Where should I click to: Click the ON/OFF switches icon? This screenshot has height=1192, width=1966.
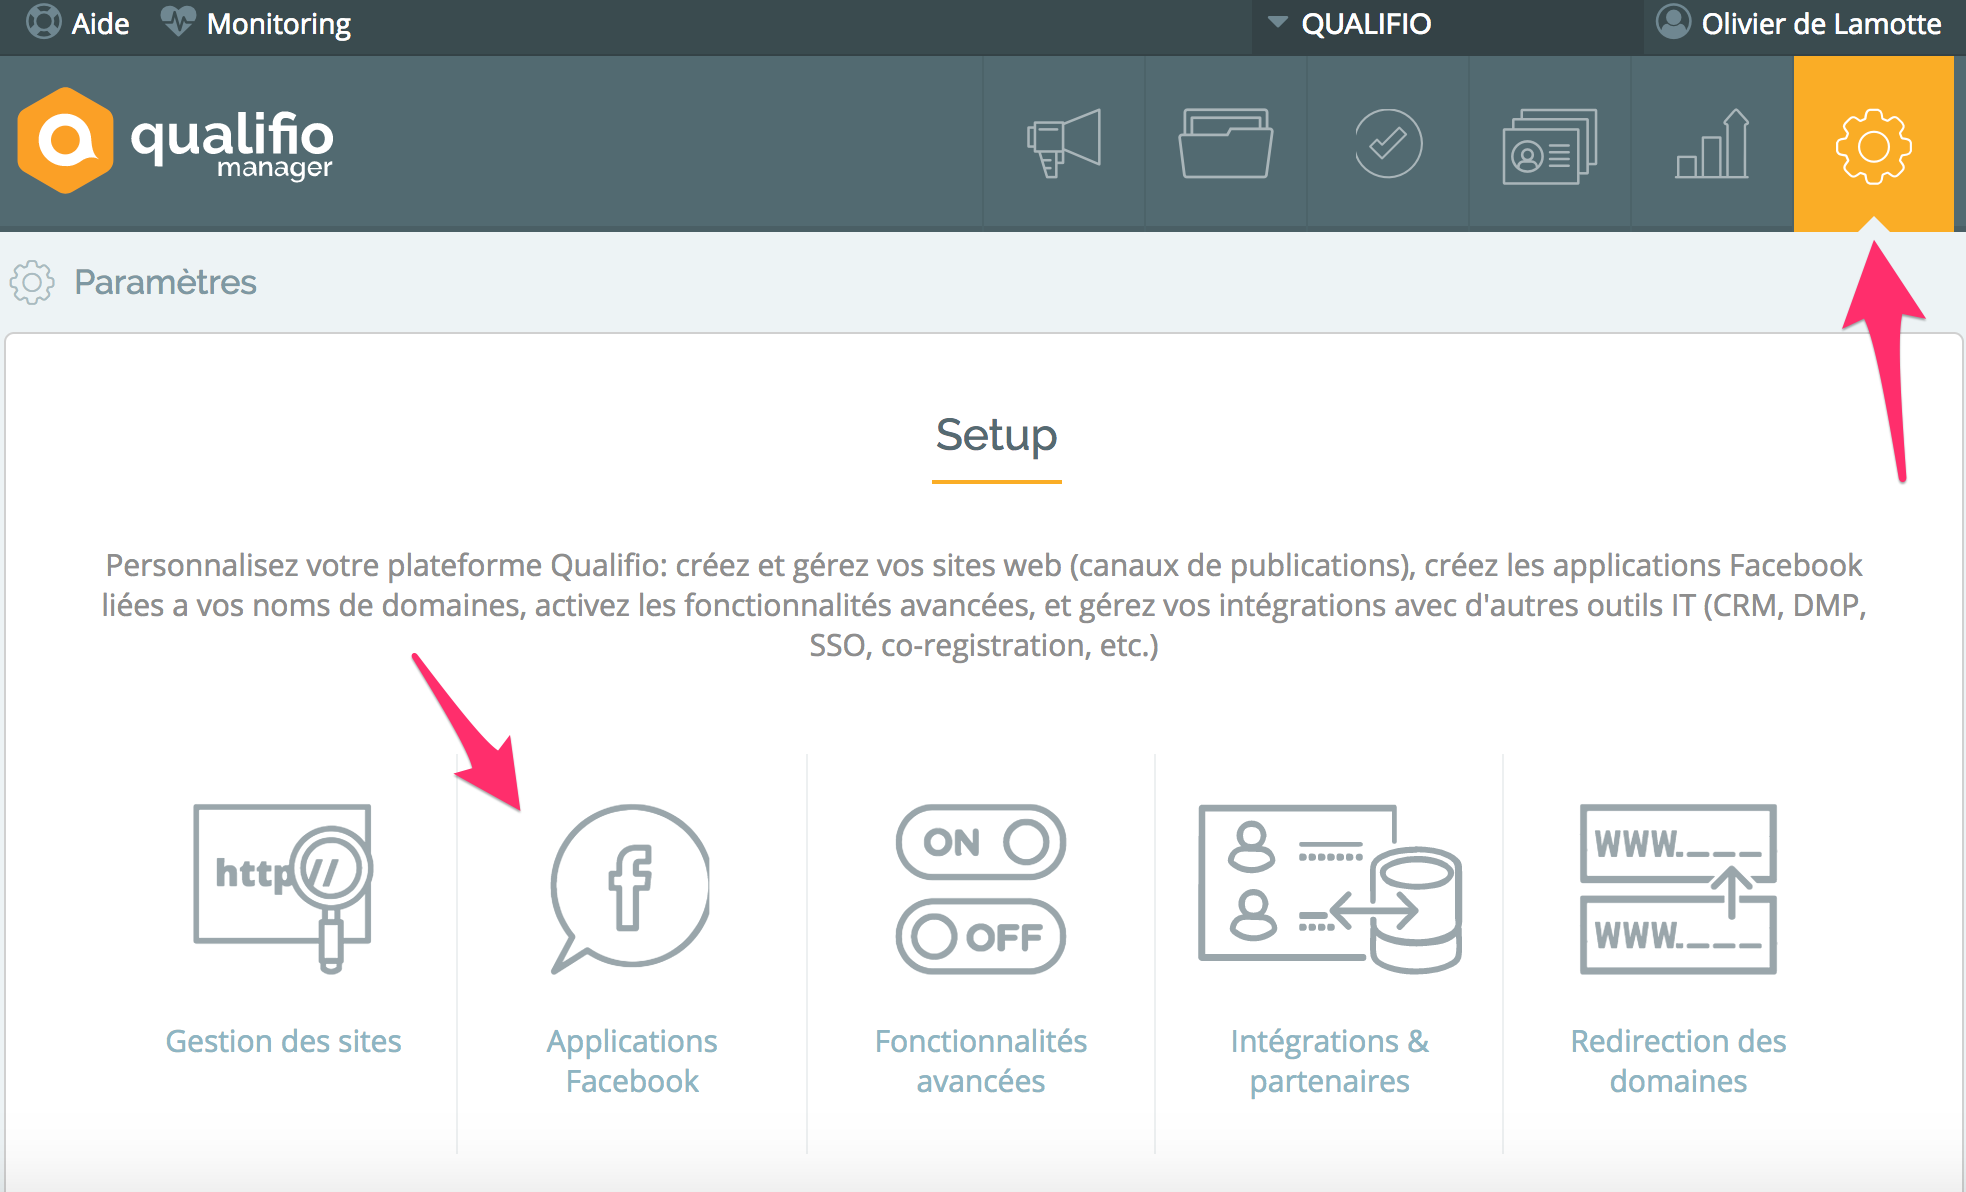pos(981,888)
